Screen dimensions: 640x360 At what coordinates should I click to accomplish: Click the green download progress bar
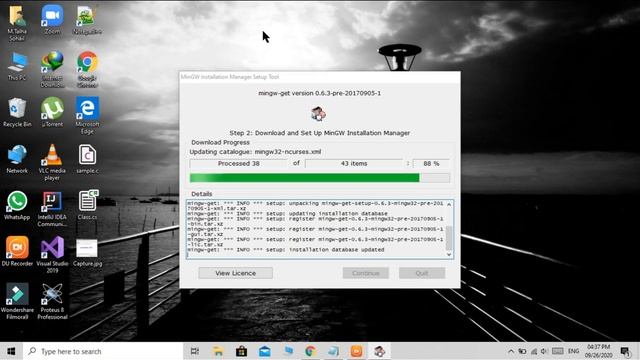[x=320, y=178]
